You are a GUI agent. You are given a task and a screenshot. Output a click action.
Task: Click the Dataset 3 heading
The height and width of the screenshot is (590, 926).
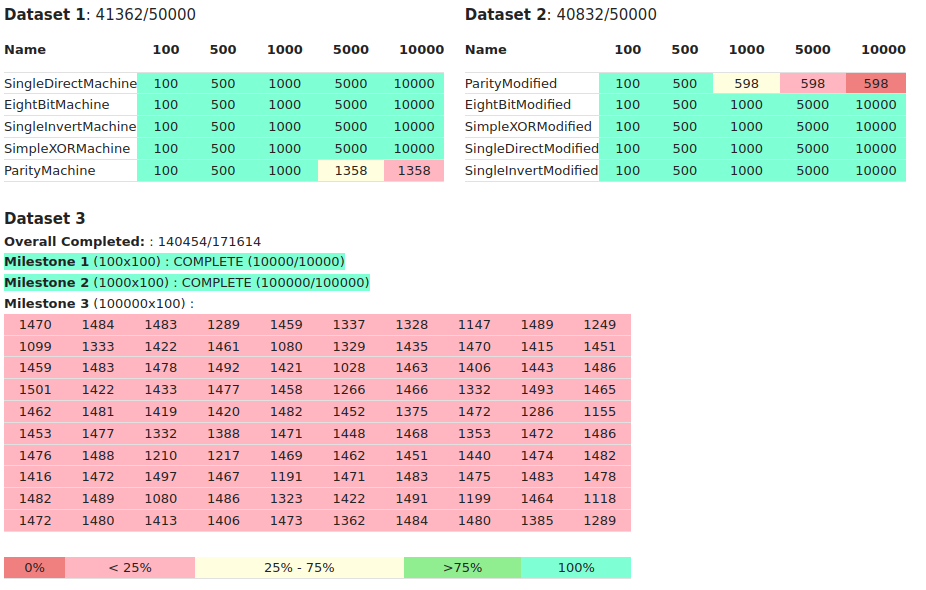(x=45, y=218)
